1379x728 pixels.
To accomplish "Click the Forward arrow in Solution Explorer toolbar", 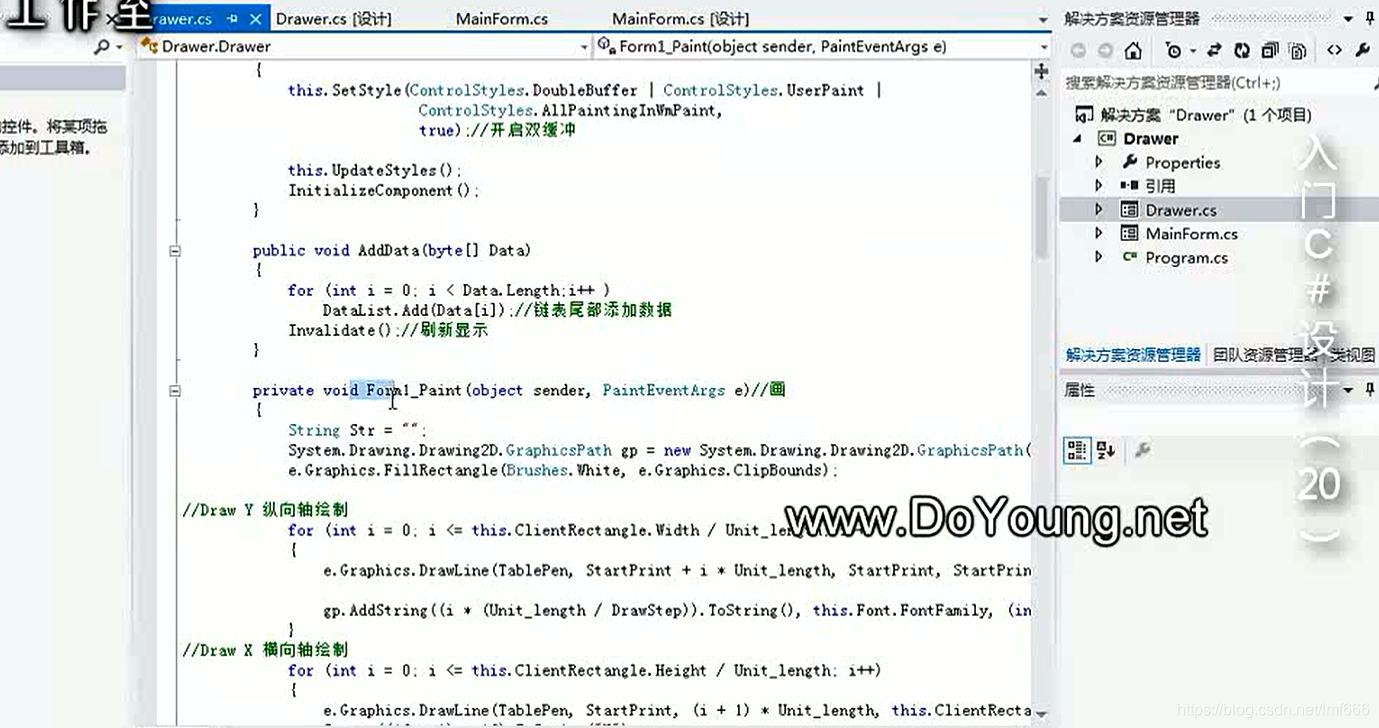I will (1105, 51).
